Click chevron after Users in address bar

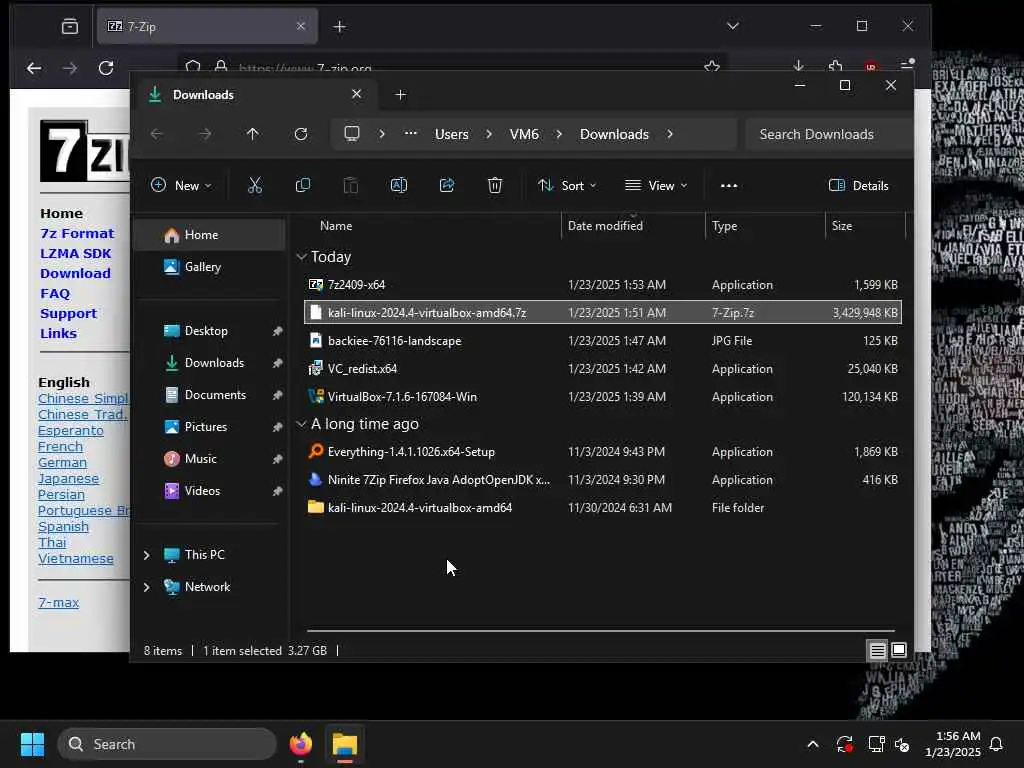pyautogui.click(x=489, y=134)
